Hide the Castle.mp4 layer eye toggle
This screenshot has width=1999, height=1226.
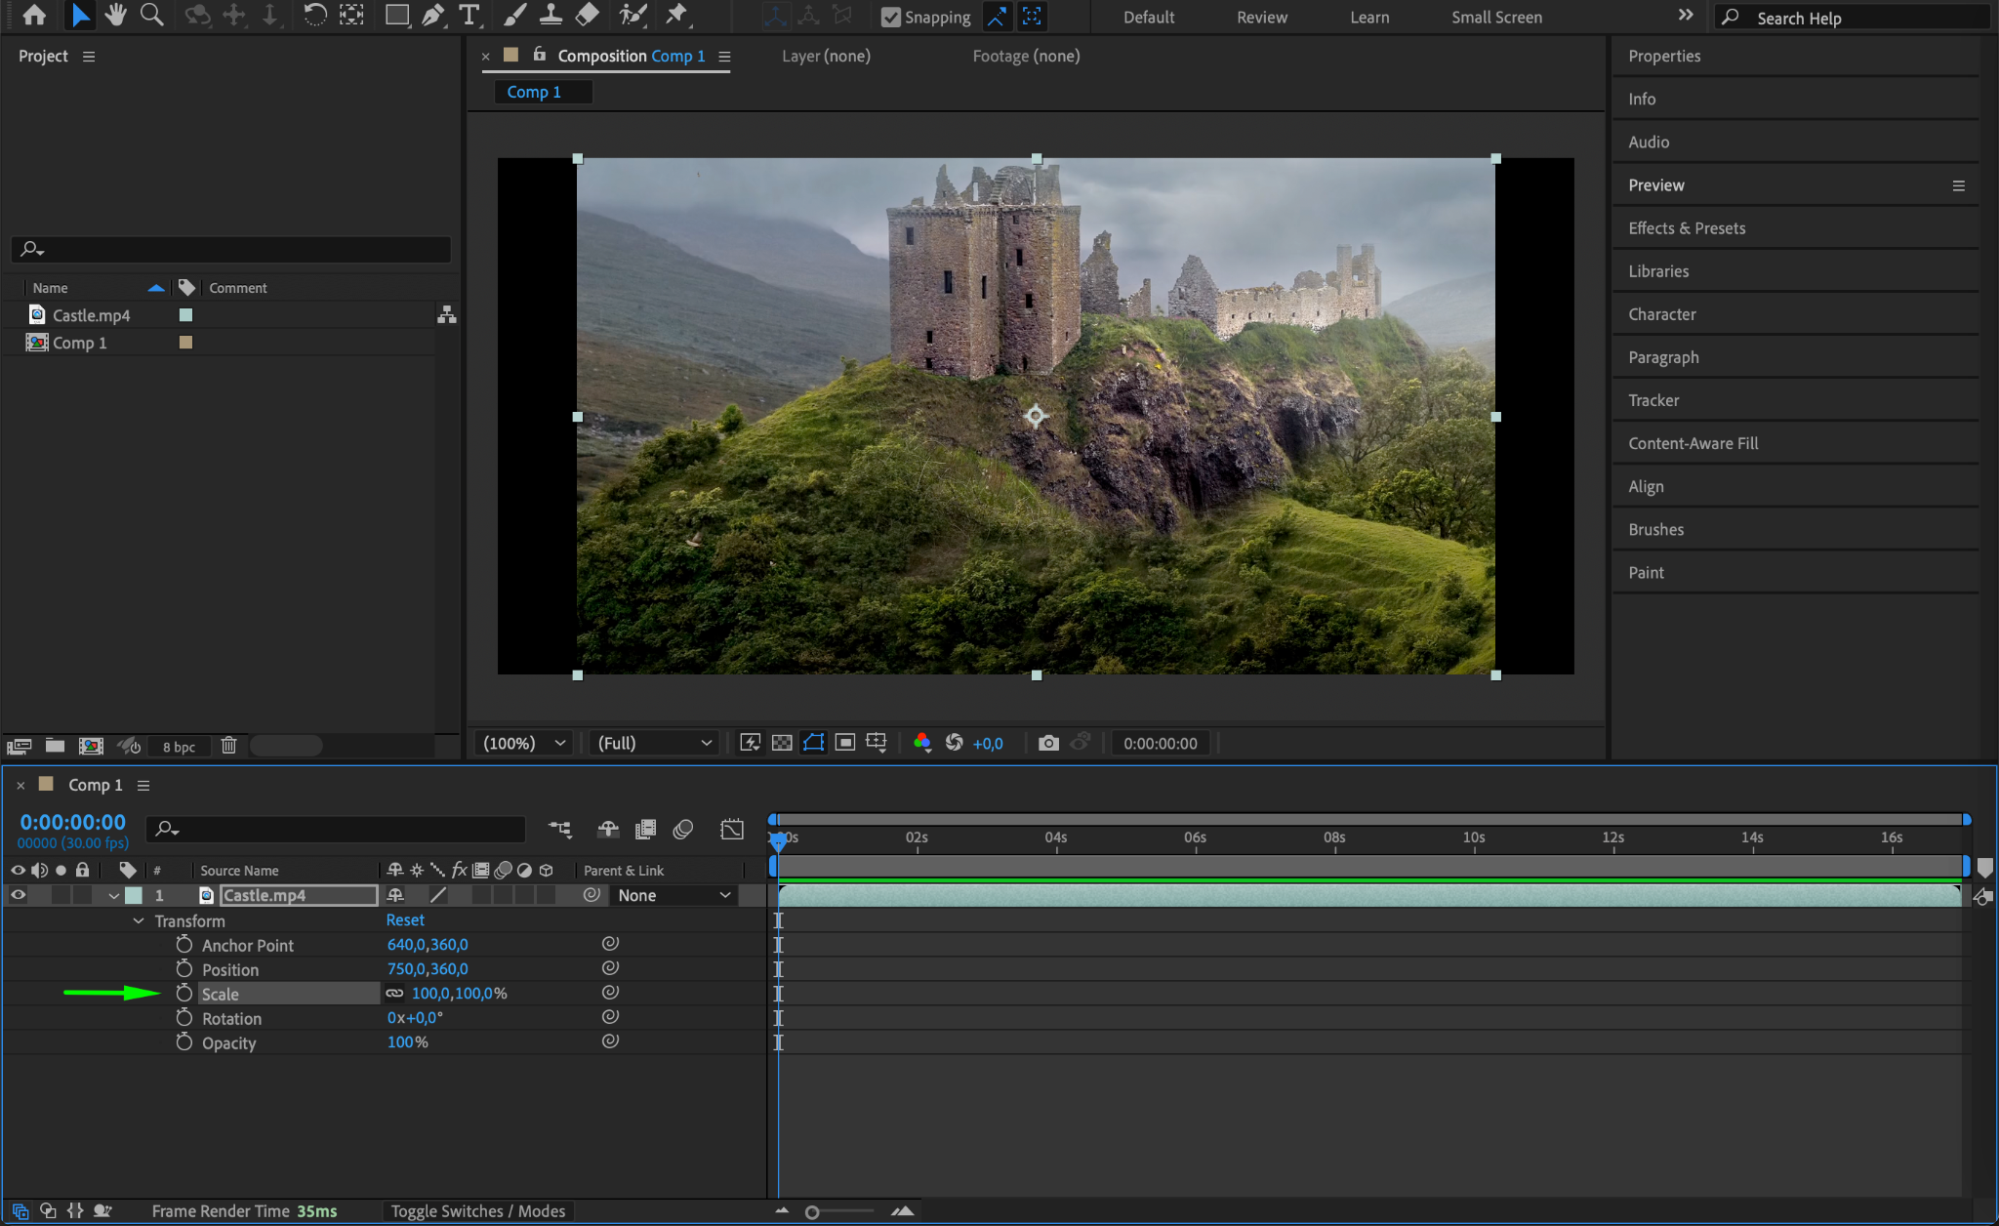(18, 895)
